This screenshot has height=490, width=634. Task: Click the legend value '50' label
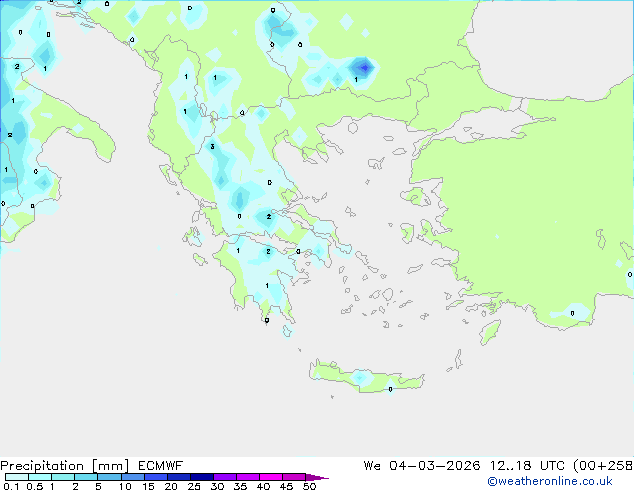pos(309,486)
